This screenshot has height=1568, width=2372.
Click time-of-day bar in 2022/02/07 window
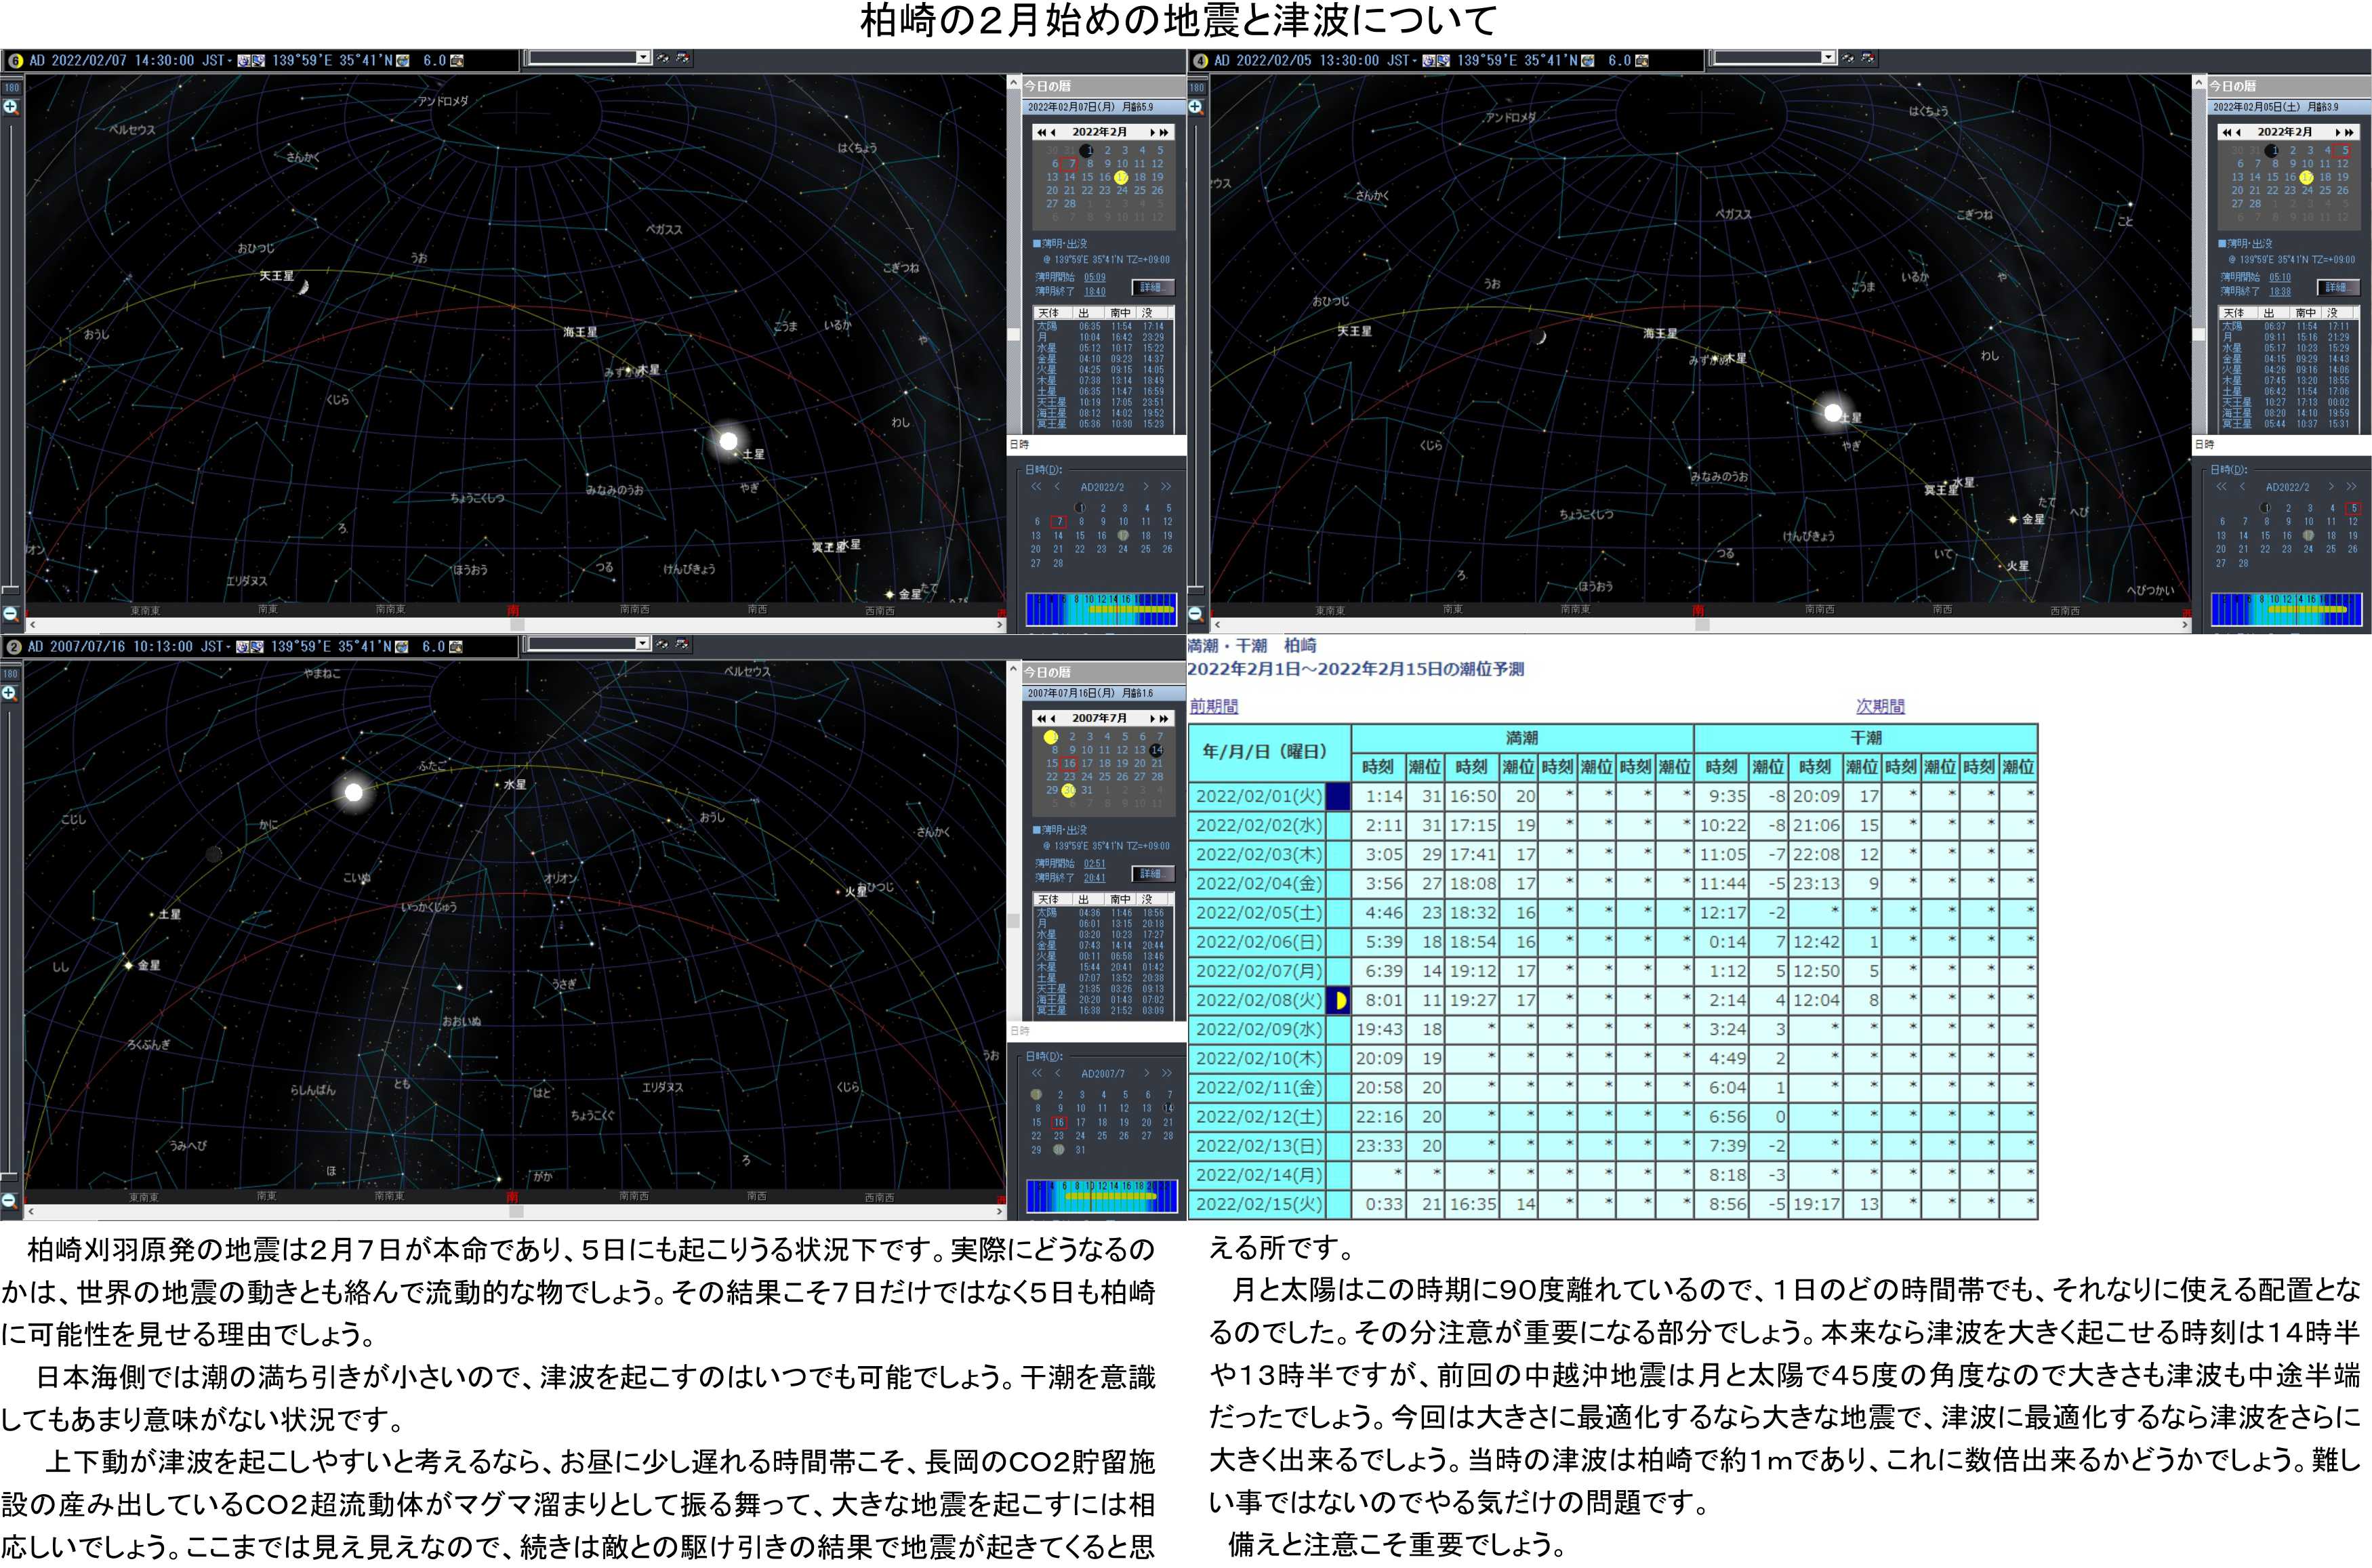(1101, 609)
